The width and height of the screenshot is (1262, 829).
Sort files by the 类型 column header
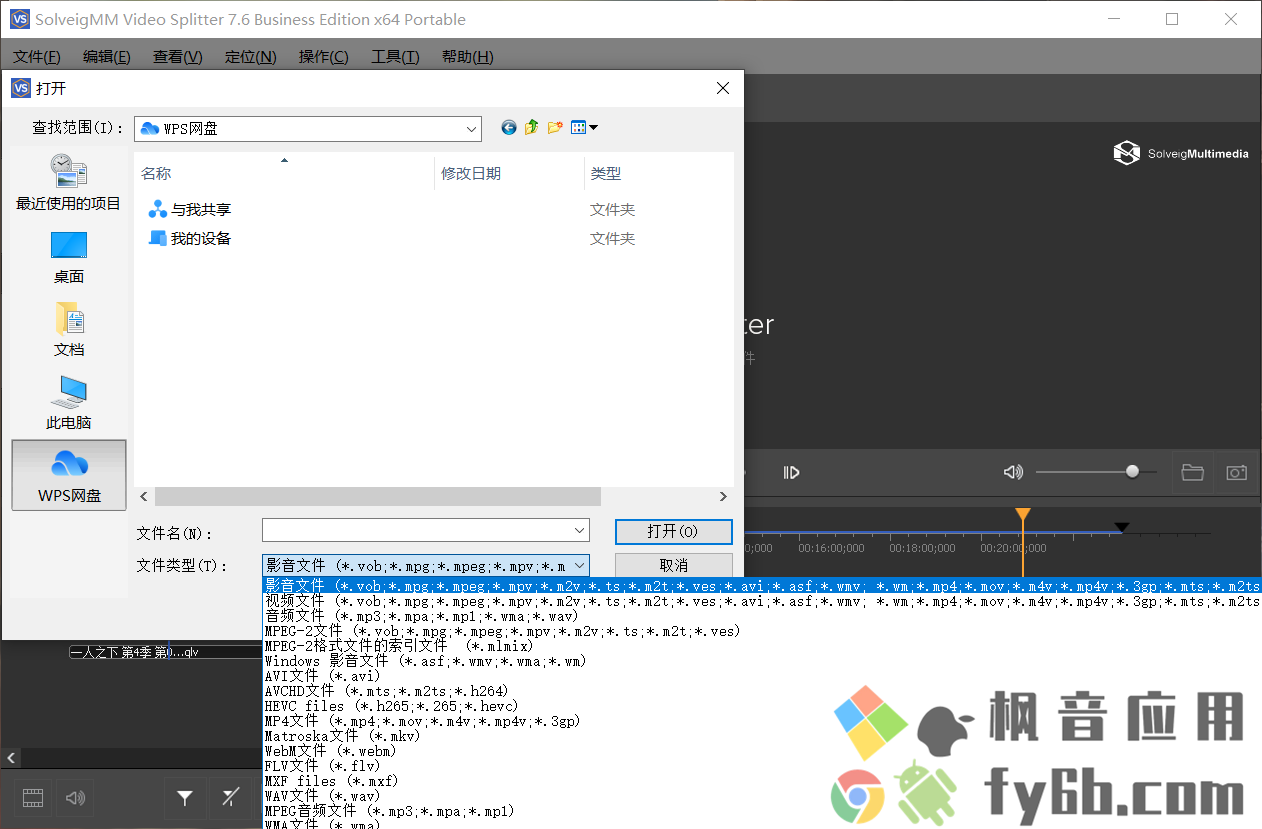[x=659, y=173]
